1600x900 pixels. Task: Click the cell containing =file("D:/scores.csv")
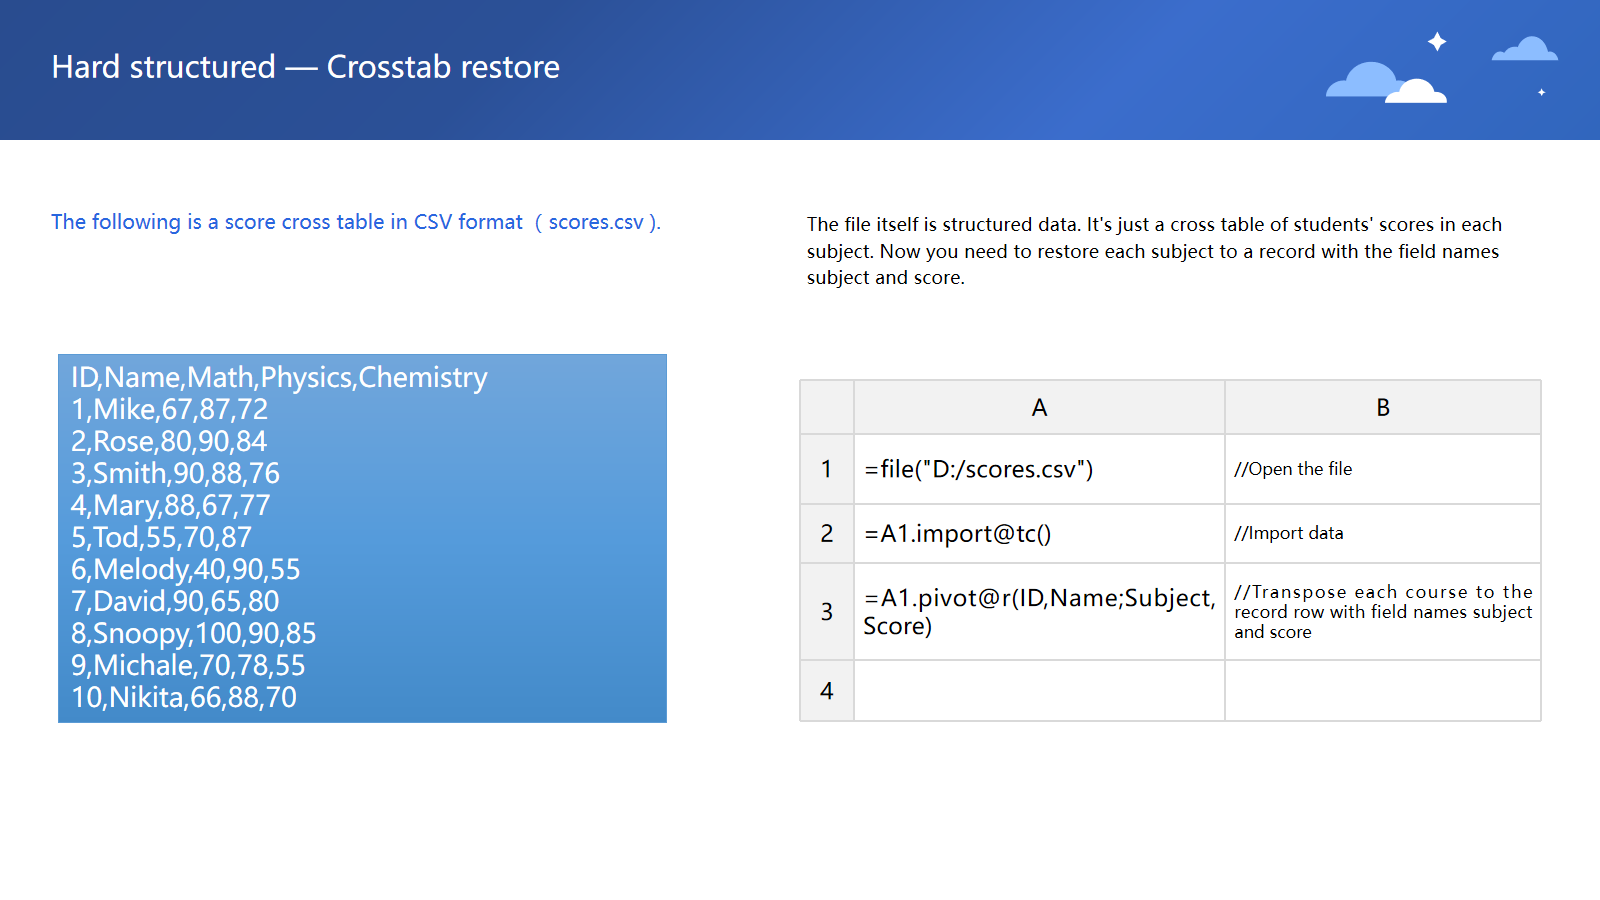tap(1039, 469)
